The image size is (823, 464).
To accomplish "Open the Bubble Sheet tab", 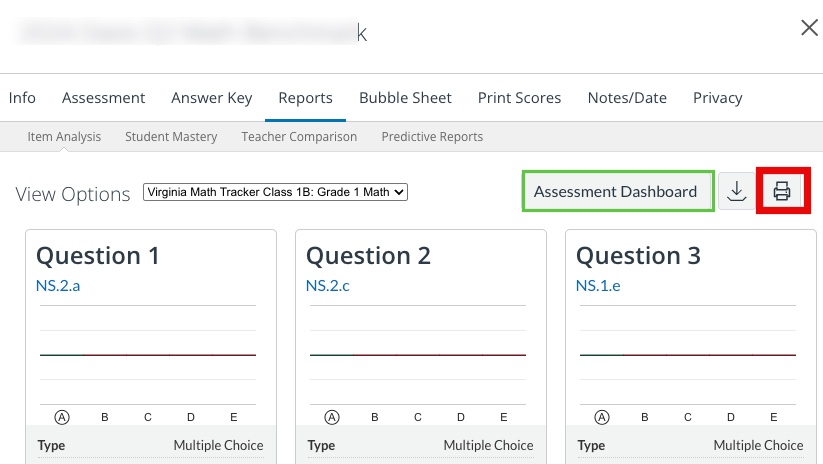I will click(x=405, y=98).
